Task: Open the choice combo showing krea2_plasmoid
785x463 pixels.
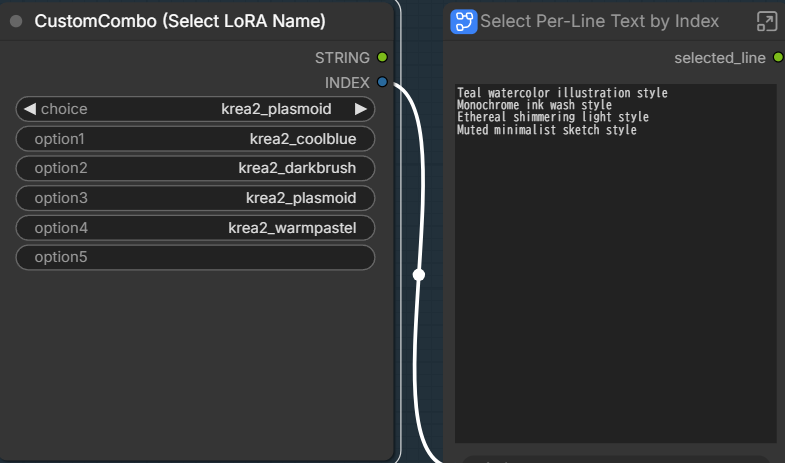Action: [195, 109]
